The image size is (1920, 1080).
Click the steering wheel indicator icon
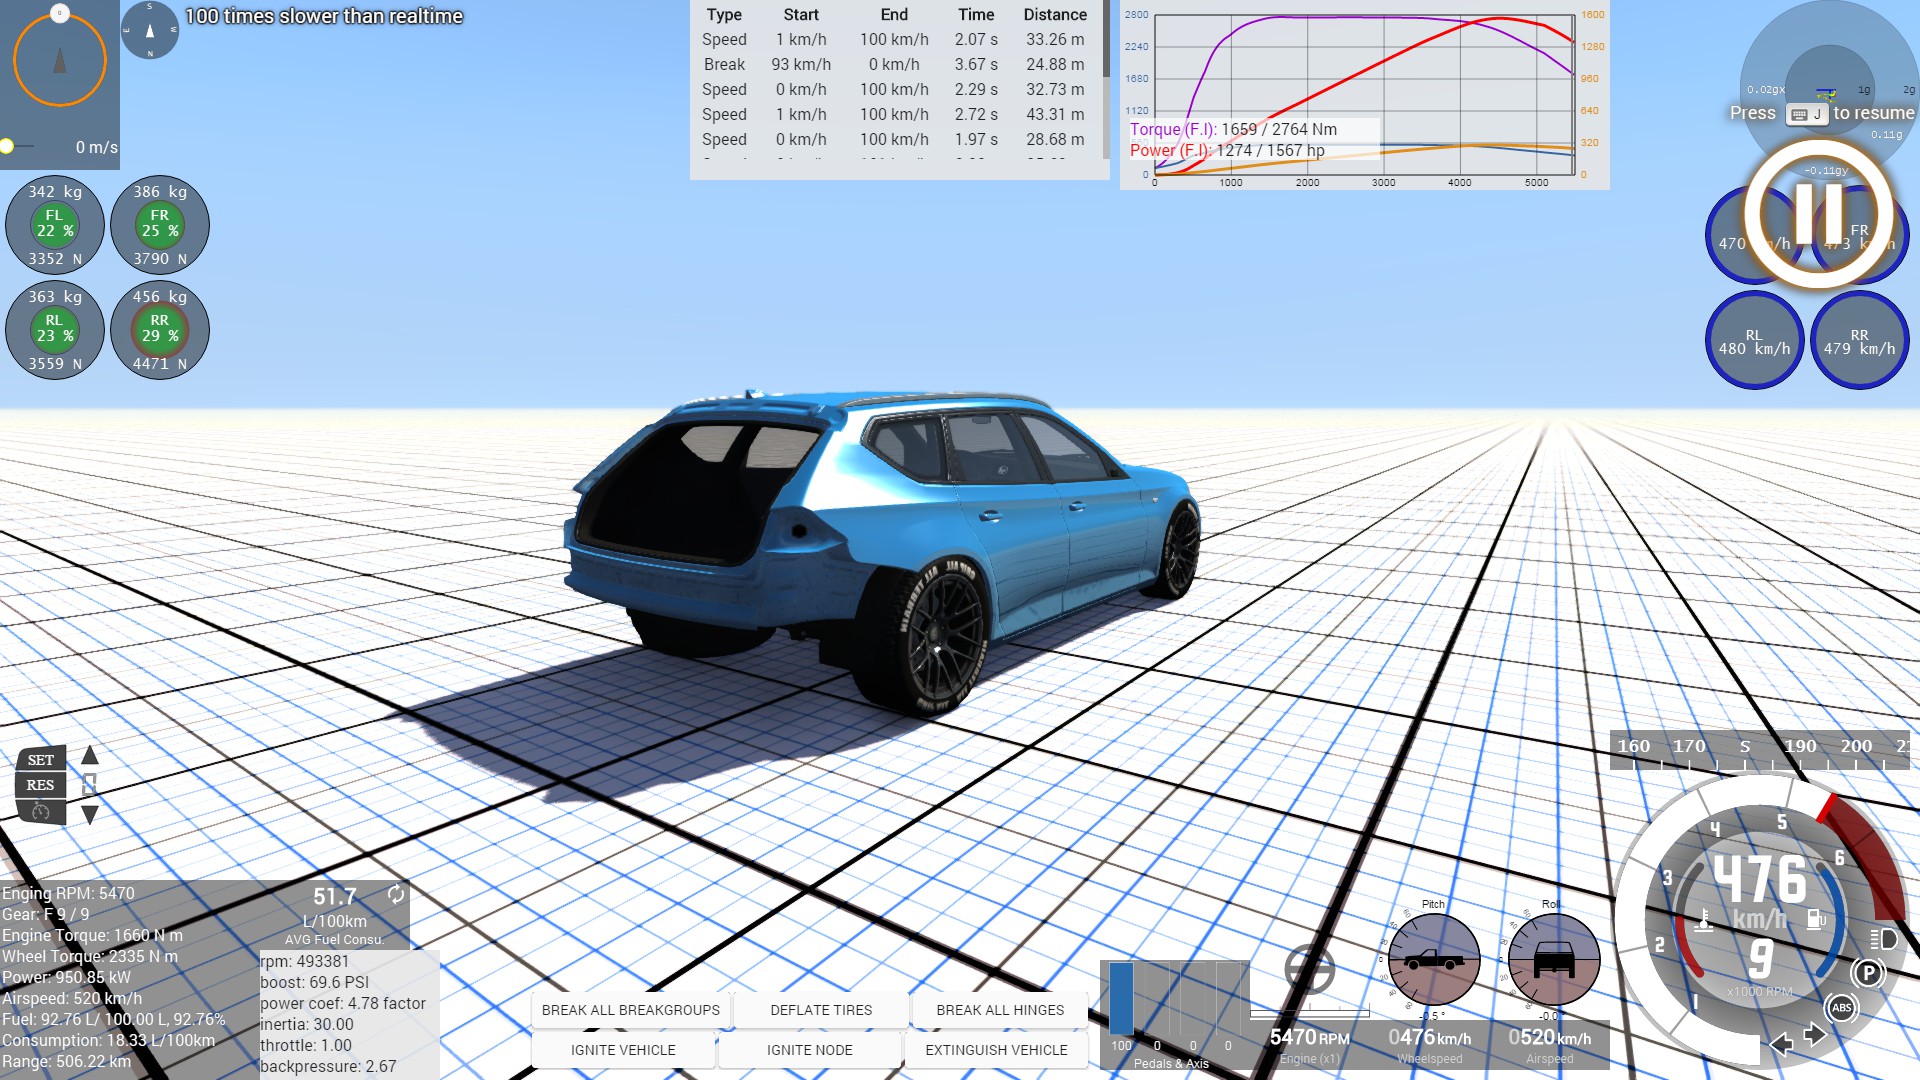point(1309,969)
